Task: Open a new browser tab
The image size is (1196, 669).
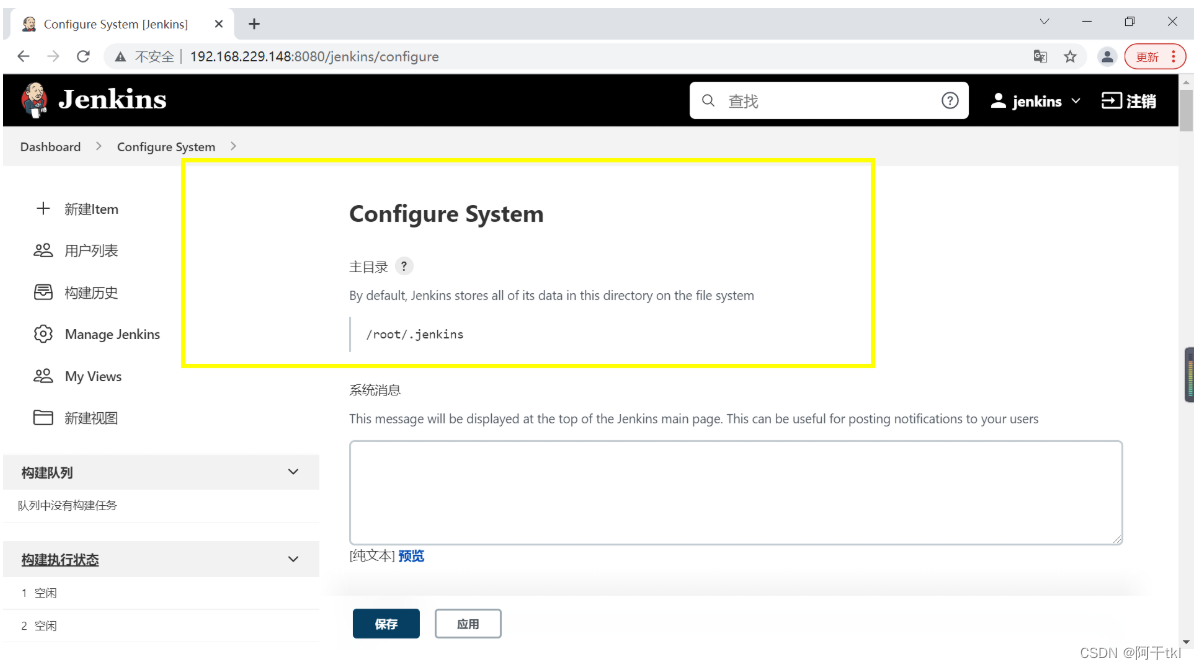Action: pyautogui.click(x=254, y=24)
